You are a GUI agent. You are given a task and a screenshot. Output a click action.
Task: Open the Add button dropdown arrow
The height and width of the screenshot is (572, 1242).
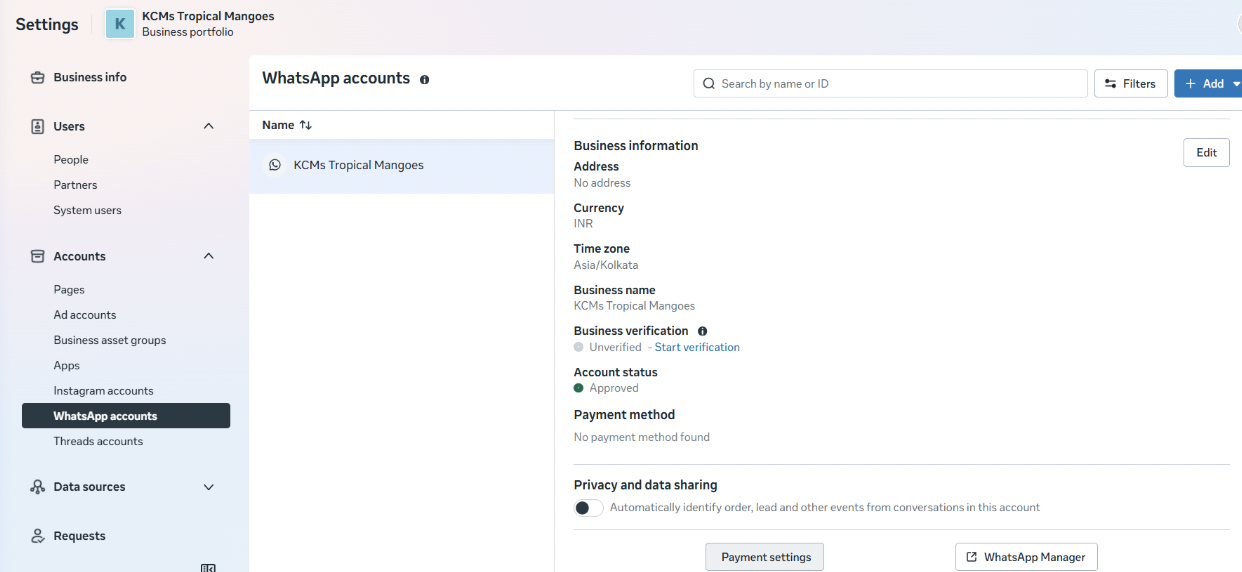tap(1236, 84)
